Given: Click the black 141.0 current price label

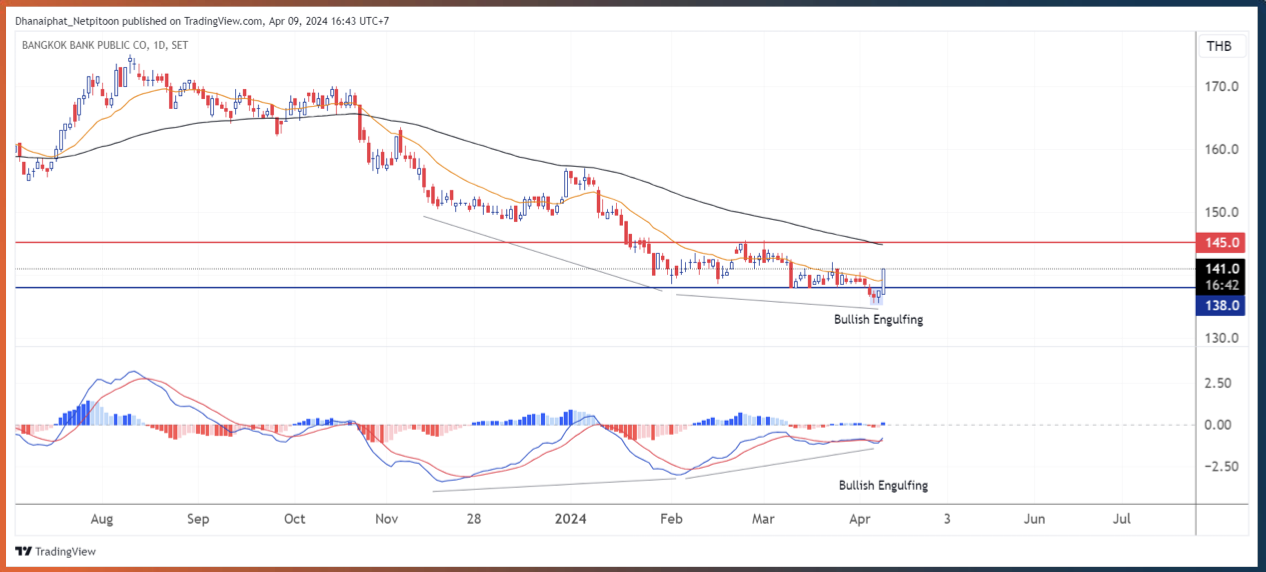Looking at the screenshot, I should click(x=1221, y=268).
